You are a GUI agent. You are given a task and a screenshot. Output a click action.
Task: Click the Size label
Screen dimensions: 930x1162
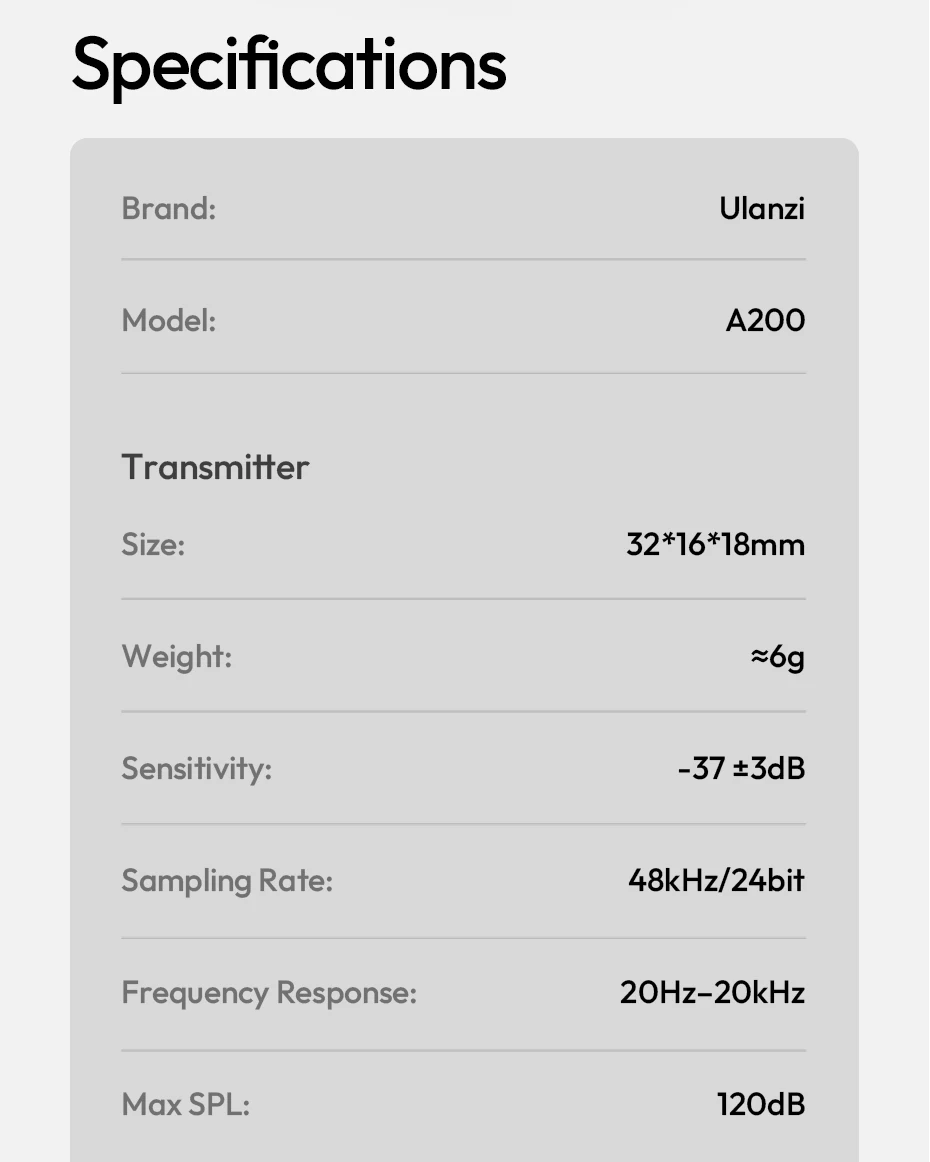153,545
